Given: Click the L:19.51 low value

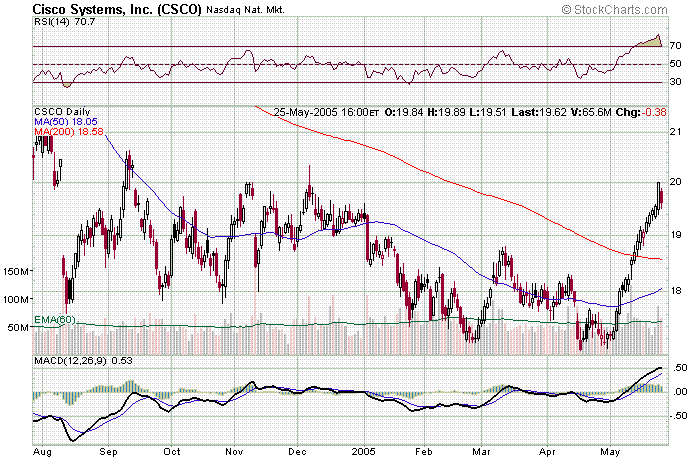Looking at the screenshot, I should 488,112.
